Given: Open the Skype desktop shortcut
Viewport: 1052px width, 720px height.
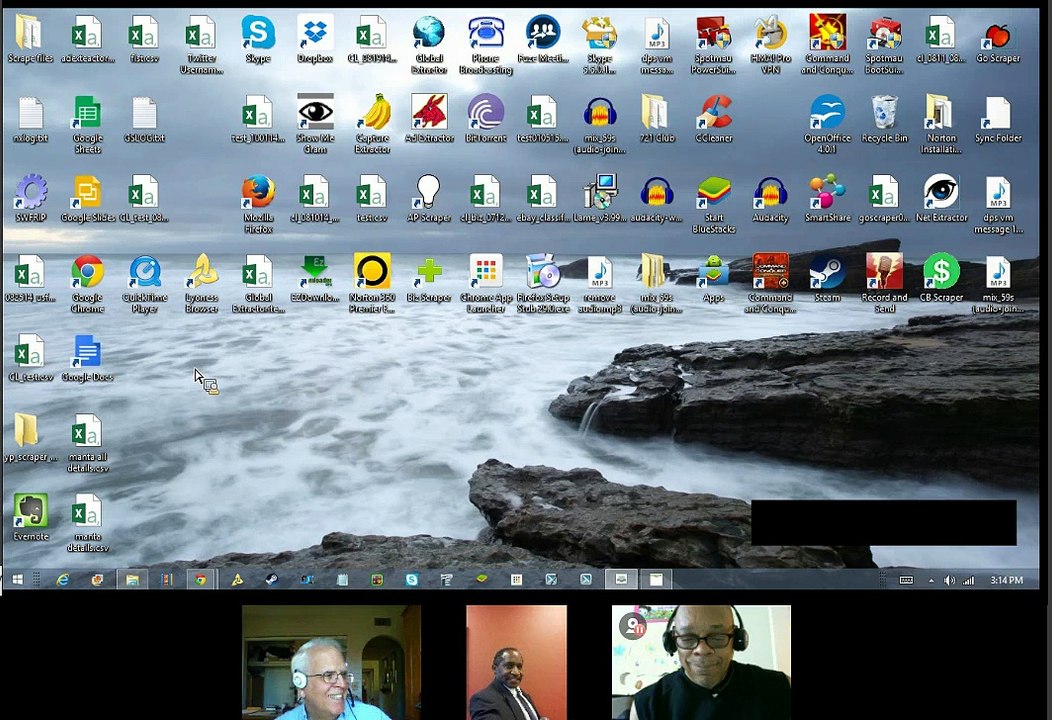Looking at the screenshot, I should coord(257,35).
